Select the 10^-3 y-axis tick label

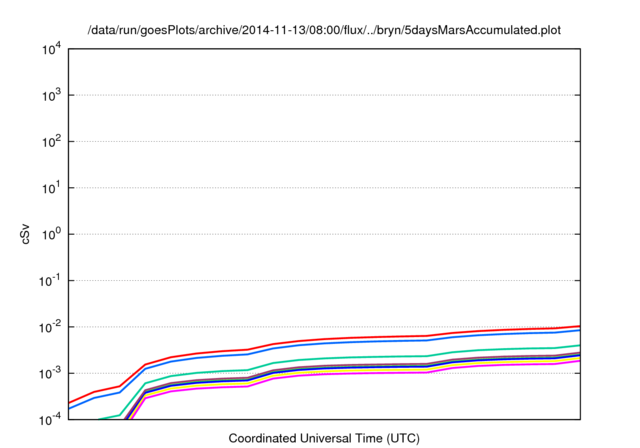(x=50, y=373)
